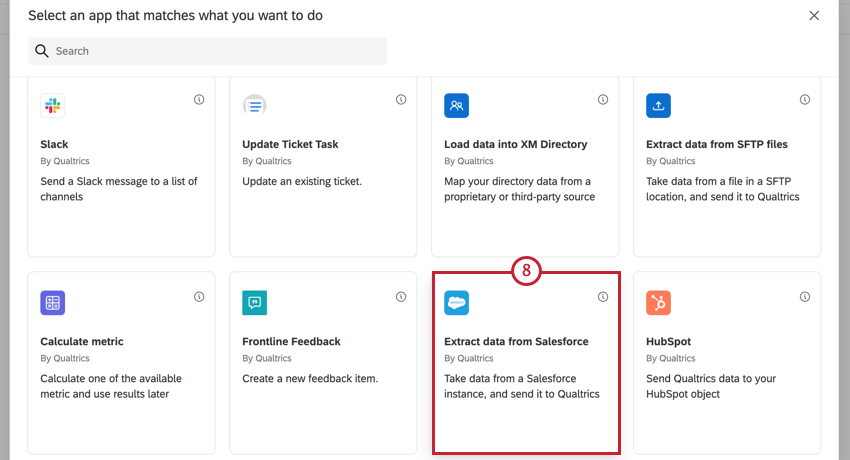Click 'Send a Slack message to a list of channels' description
Image resolution: width=850 pixels, height=460 pixels.
tap(119, 189)
